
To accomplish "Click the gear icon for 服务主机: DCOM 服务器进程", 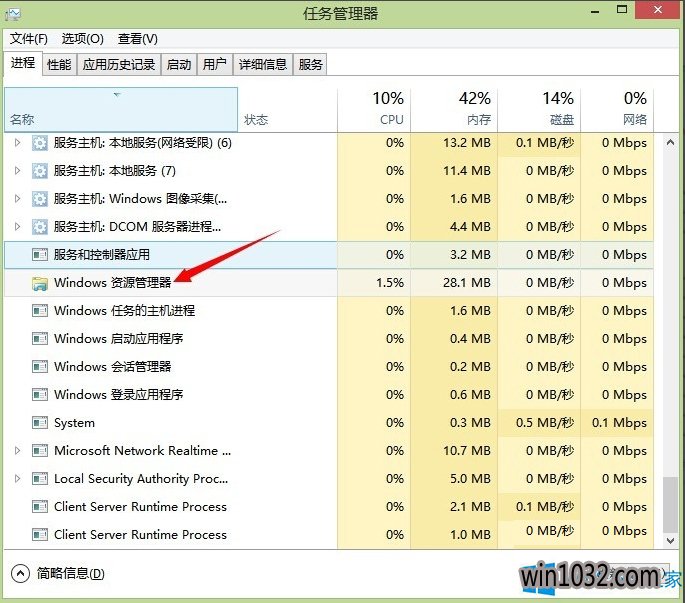I will (x=40, y=227).
